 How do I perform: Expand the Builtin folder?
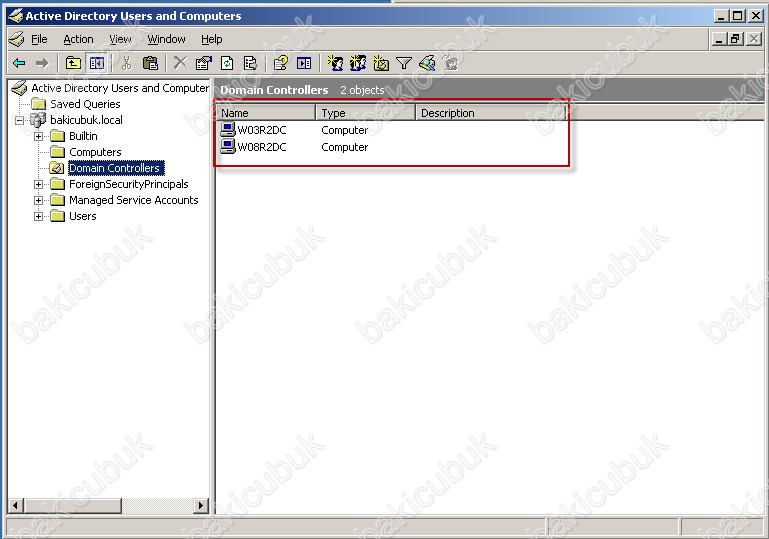(38, 136)
